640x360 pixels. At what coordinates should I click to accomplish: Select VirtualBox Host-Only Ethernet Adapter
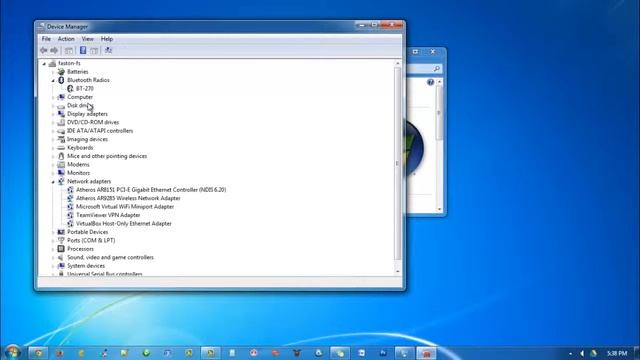tap(124, 224)
